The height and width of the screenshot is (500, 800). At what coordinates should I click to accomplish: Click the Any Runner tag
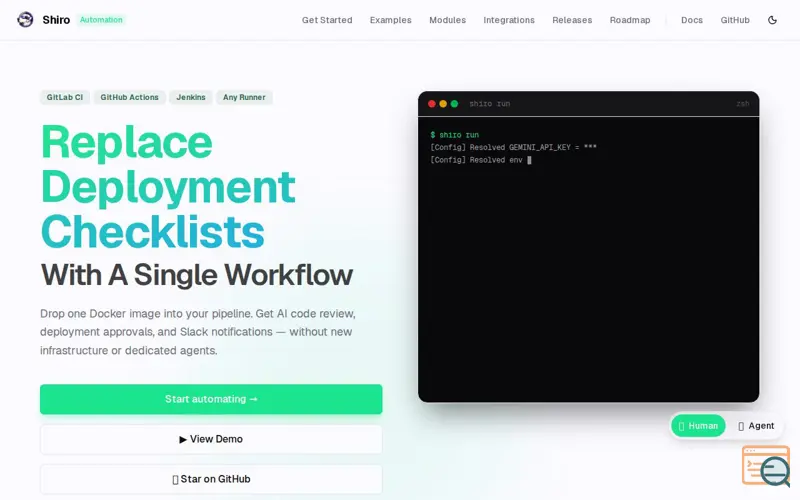(x=244, y=97)
